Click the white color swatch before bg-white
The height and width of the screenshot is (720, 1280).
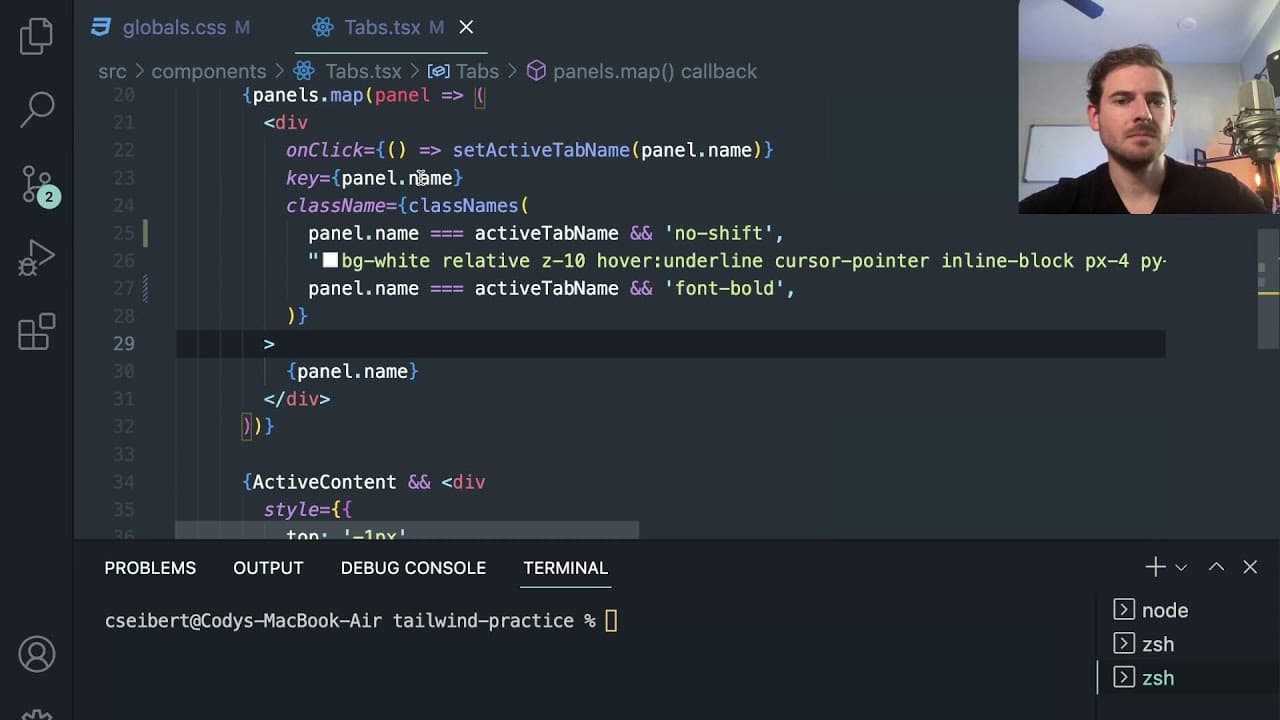[330, 261]
